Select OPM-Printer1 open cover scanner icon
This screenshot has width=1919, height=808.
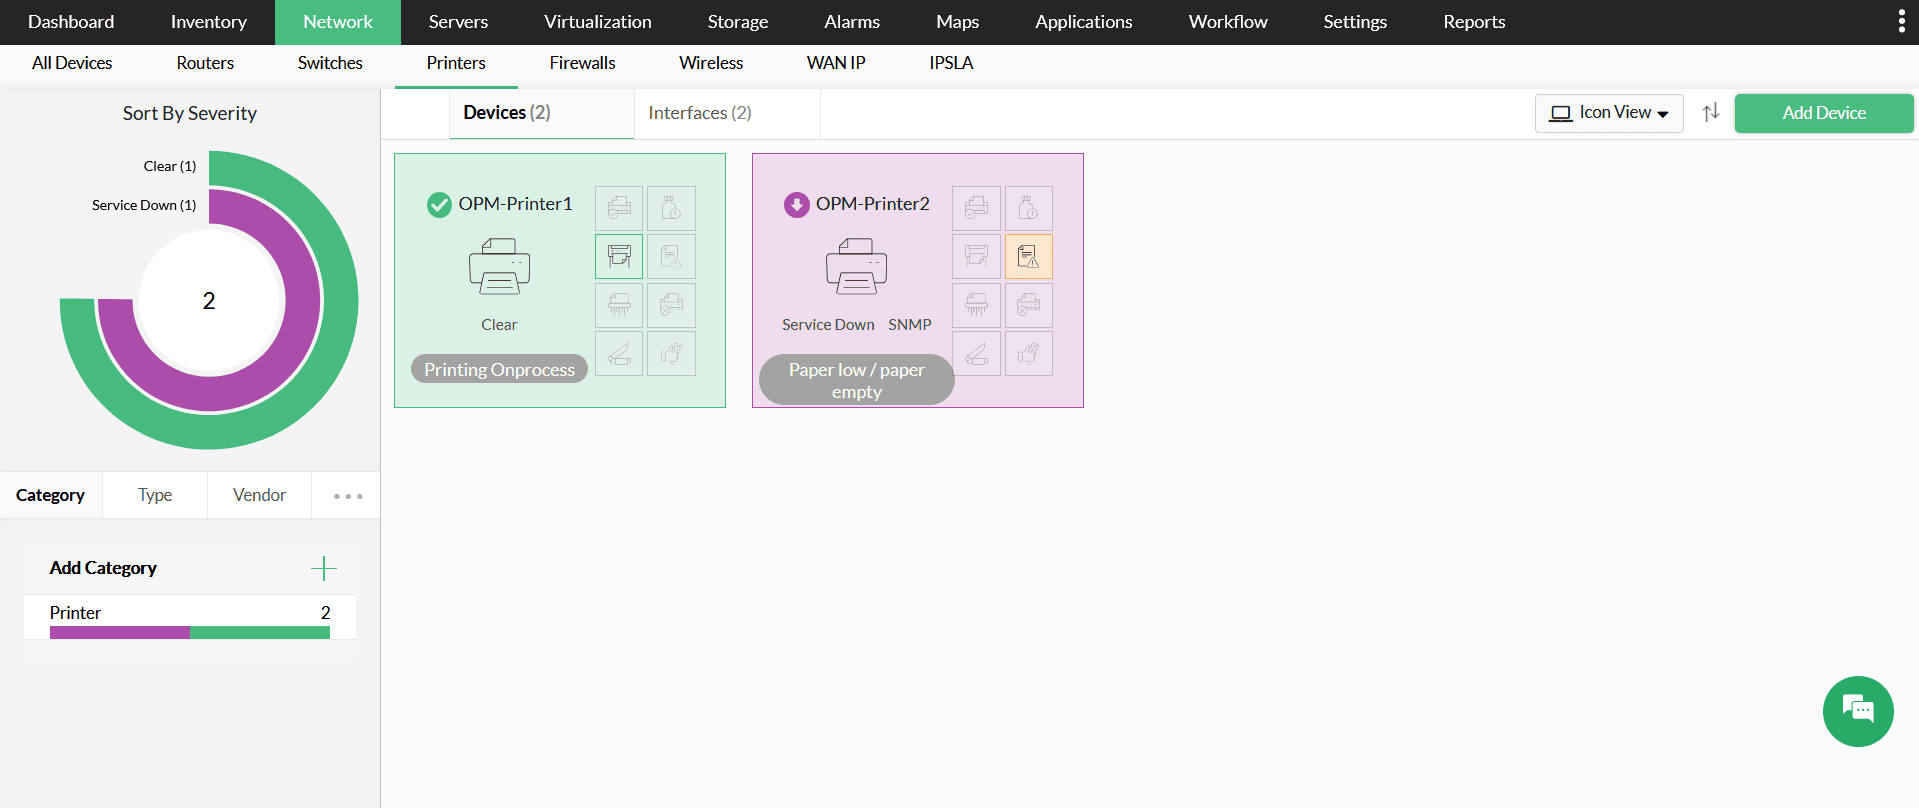pyautogui.click(x=619, y=353)
